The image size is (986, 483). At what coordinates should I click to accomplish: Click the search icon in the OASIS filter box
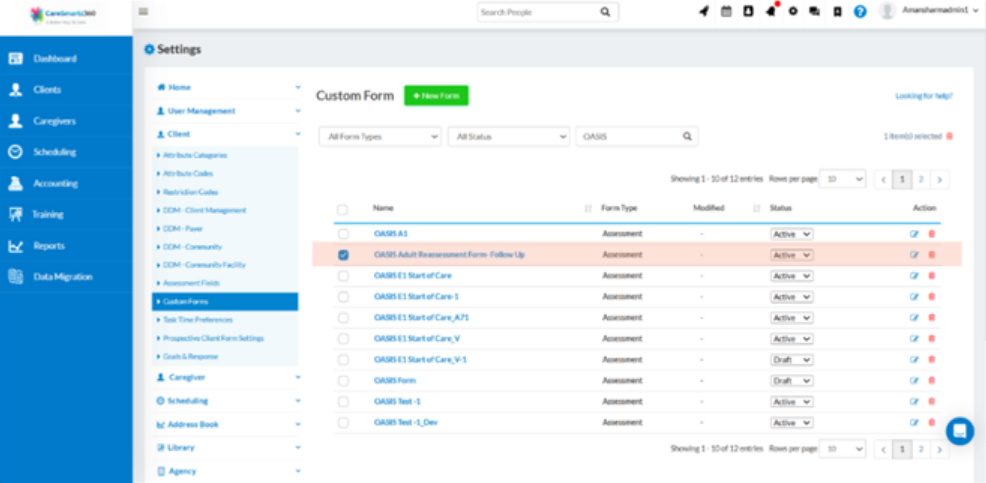tap(687, 136)
